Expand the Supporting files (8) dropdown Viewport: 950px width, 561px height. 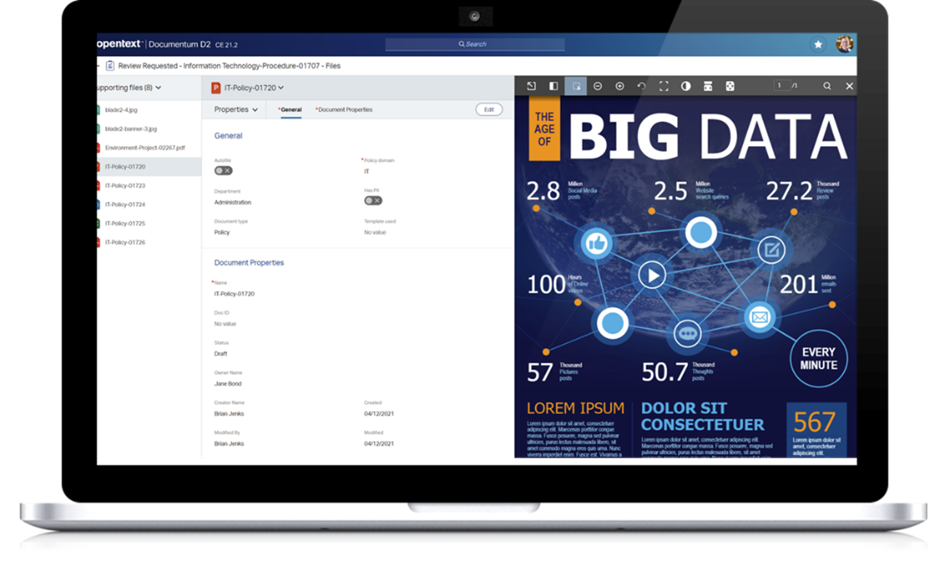[128, 88]
